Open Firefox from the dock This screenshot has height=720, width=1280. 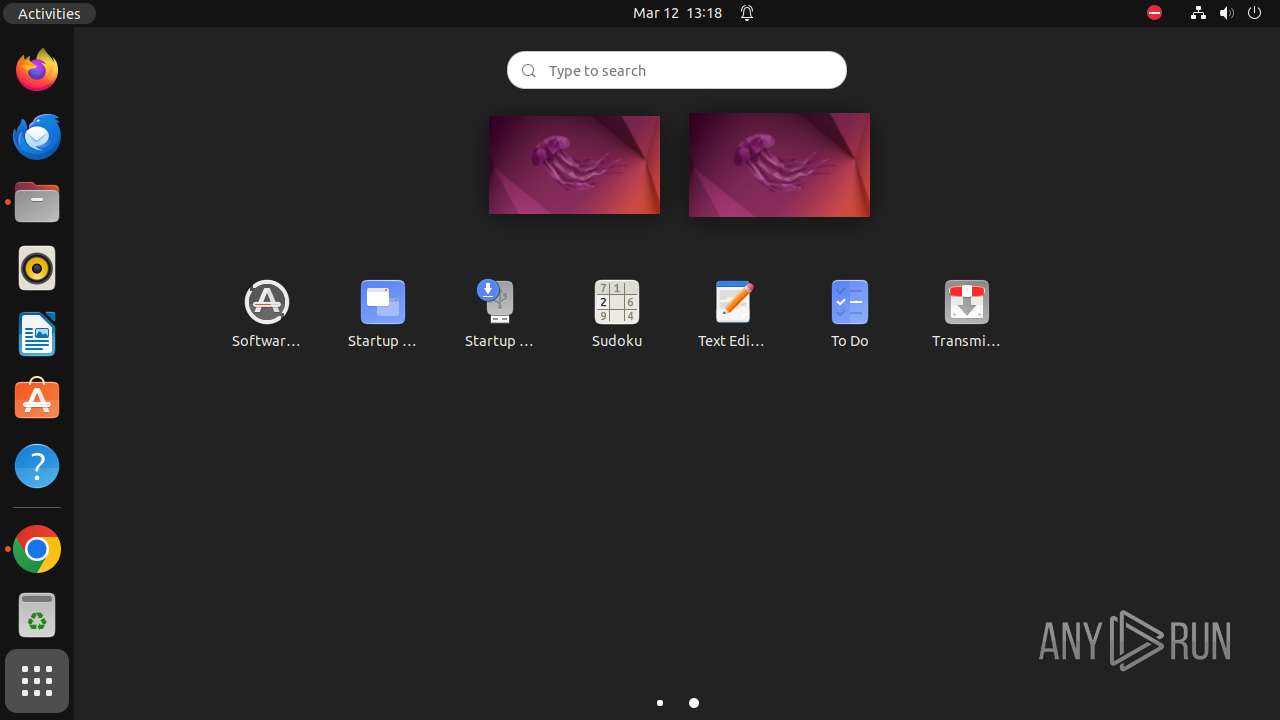point(37,70)
